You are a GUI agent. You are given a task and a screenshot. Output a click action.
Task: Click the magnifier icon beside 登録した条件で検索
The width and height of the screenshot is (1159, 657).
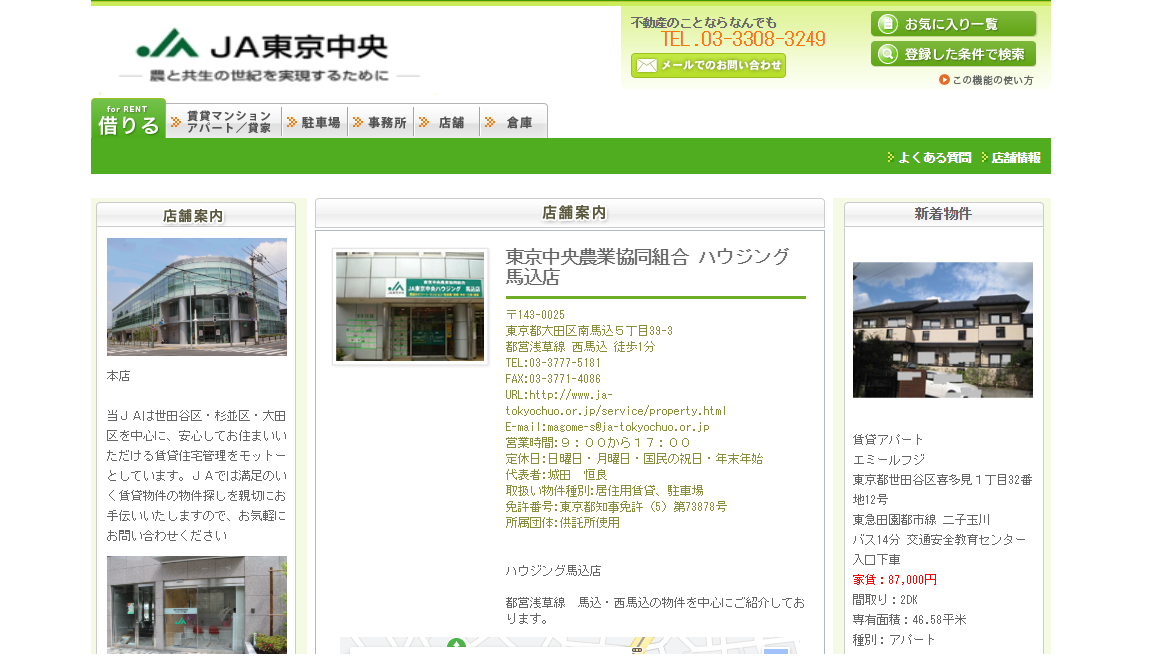[x=888, y=54]
